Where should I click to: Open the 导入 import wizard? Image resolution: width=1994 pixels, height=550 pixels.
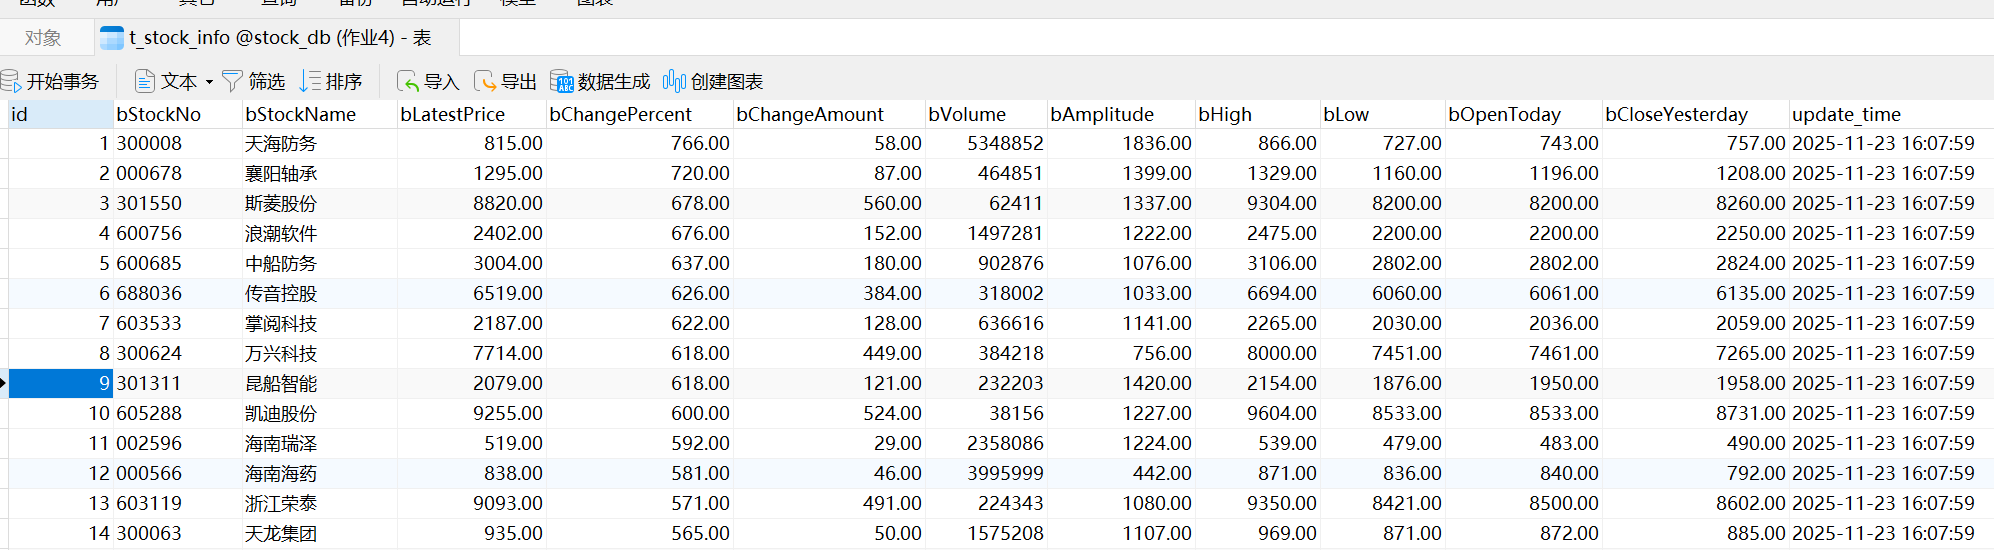coord(427,81)
